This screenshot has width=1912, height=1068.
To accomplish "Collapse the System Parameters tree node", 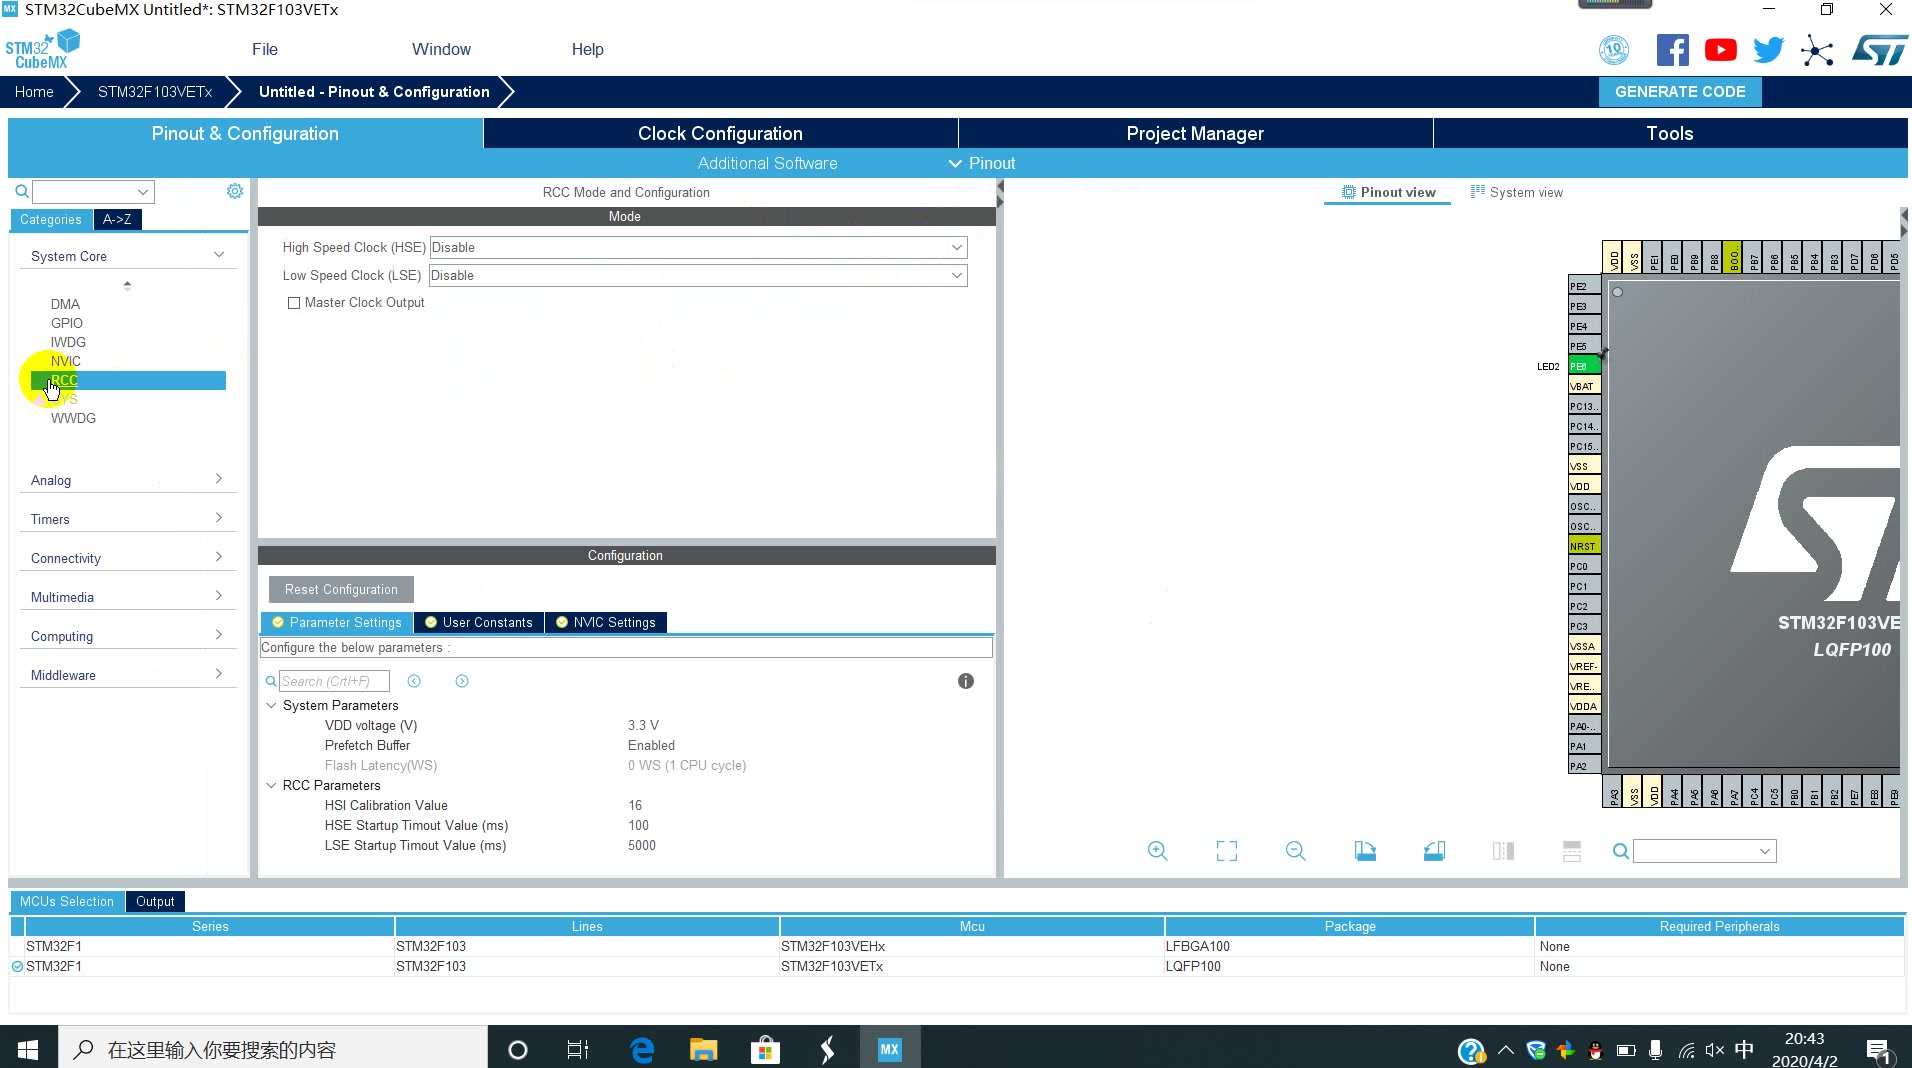I will point(271,705).
